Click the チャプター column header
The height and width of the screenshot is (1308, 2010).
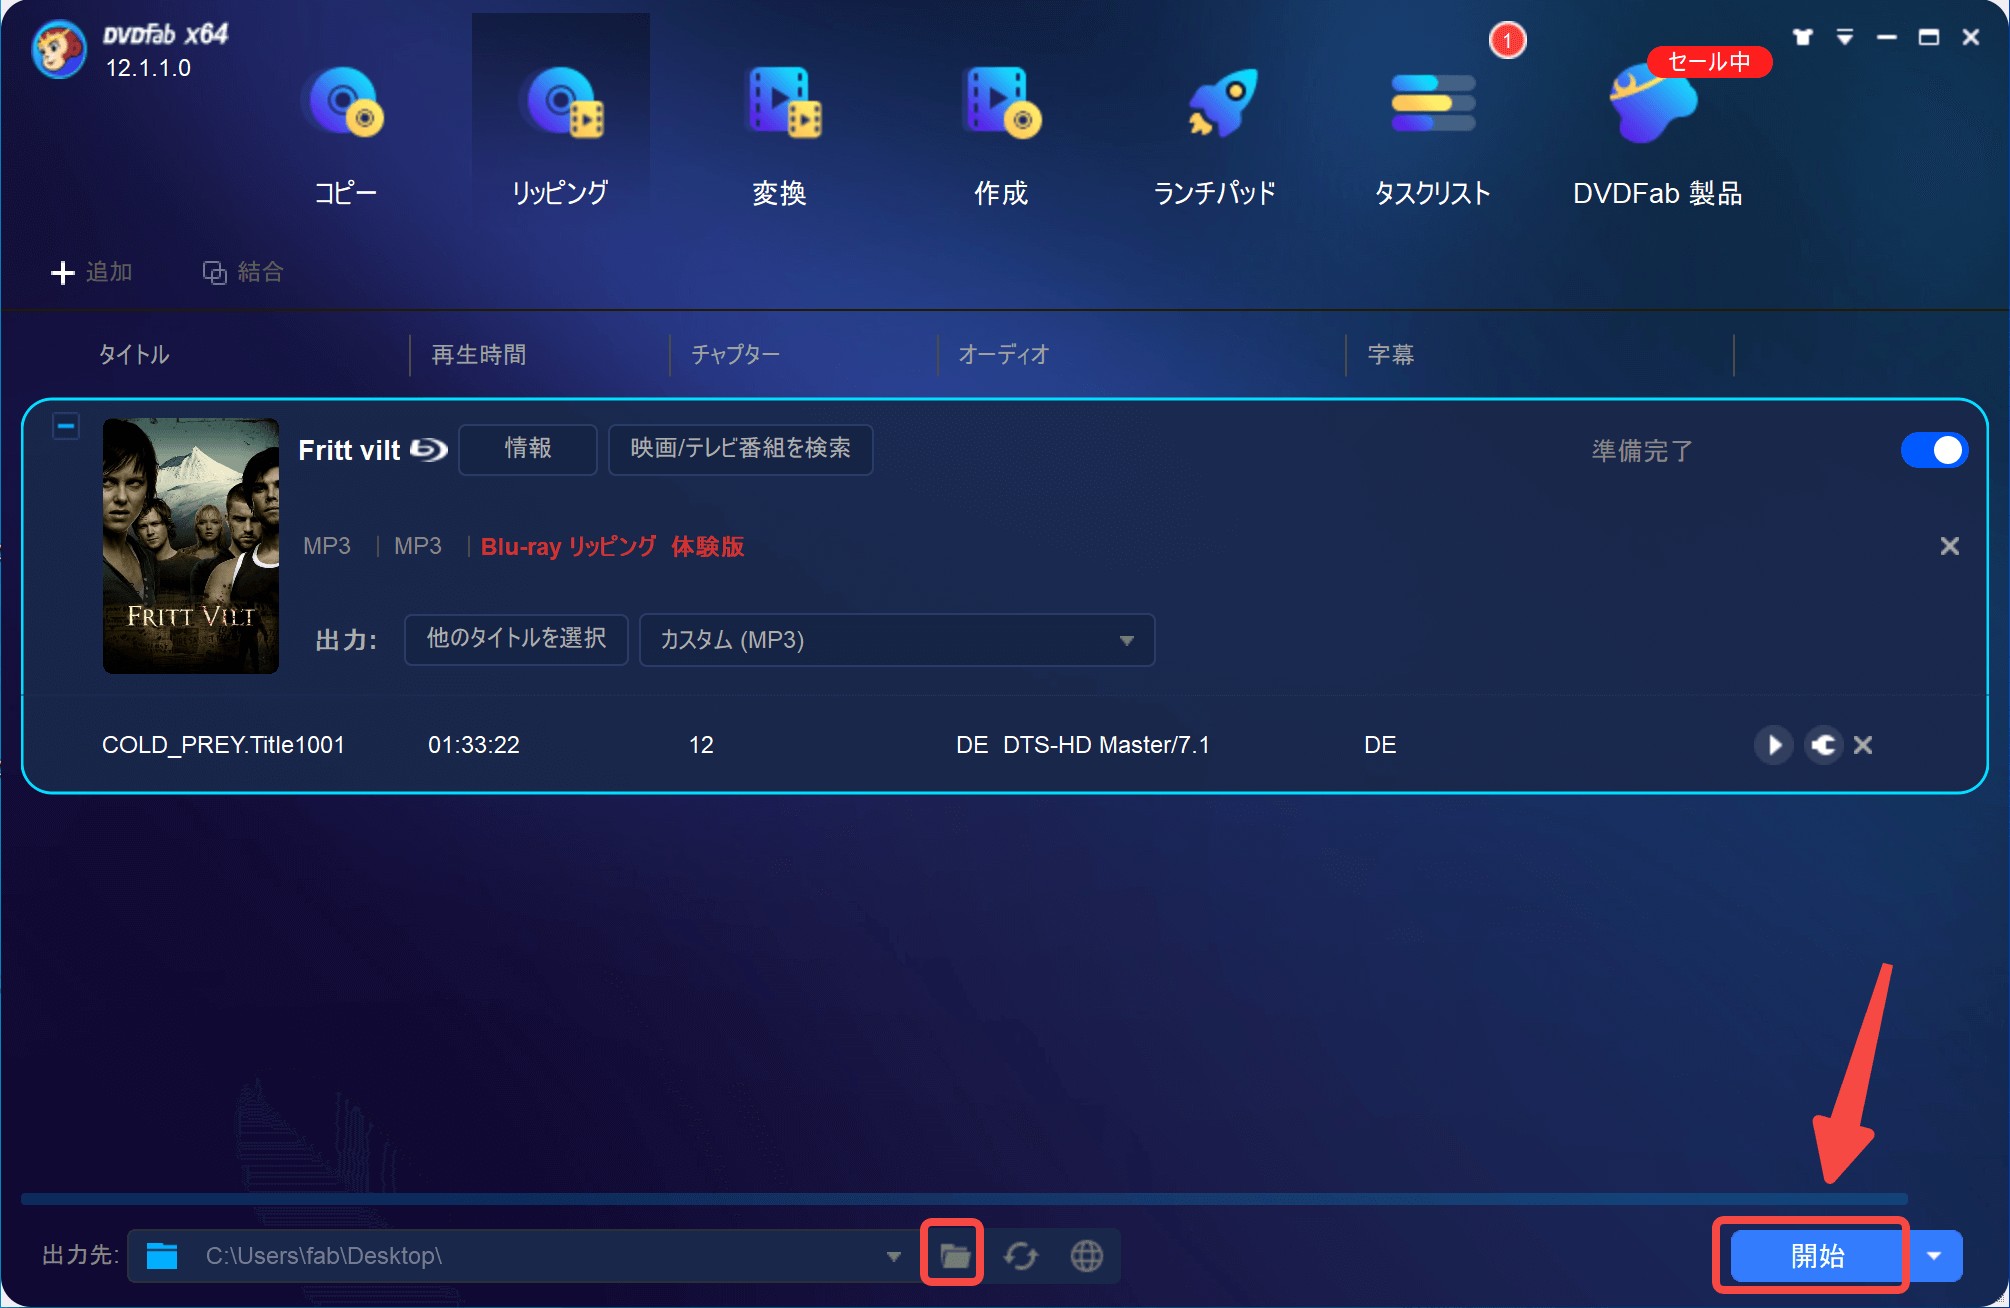pos(735,355)
